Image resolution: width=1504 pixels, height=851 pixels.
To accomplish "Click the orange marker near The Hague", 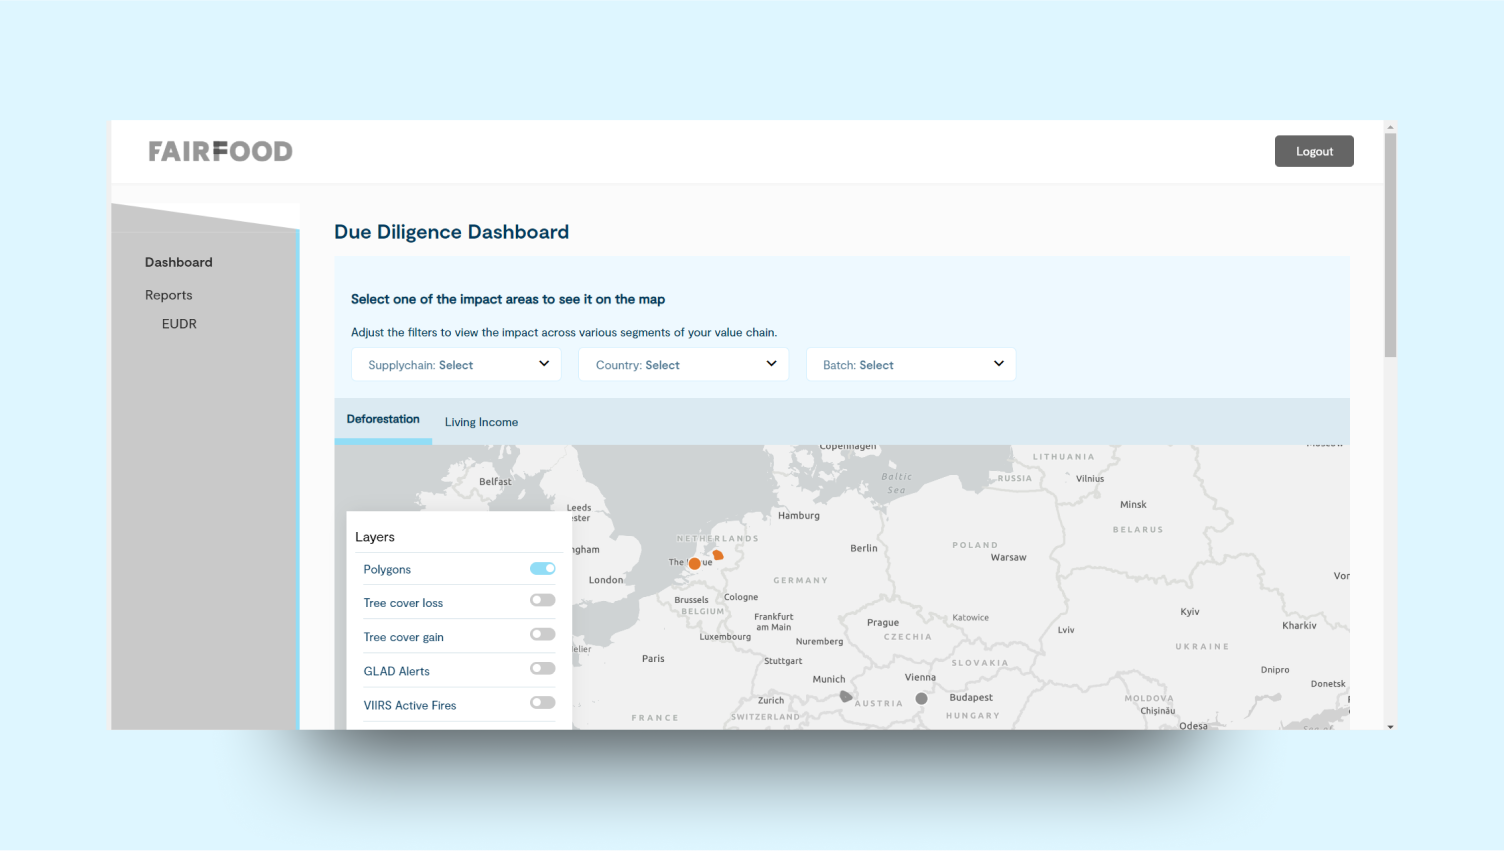I will (x=694, y=564).
